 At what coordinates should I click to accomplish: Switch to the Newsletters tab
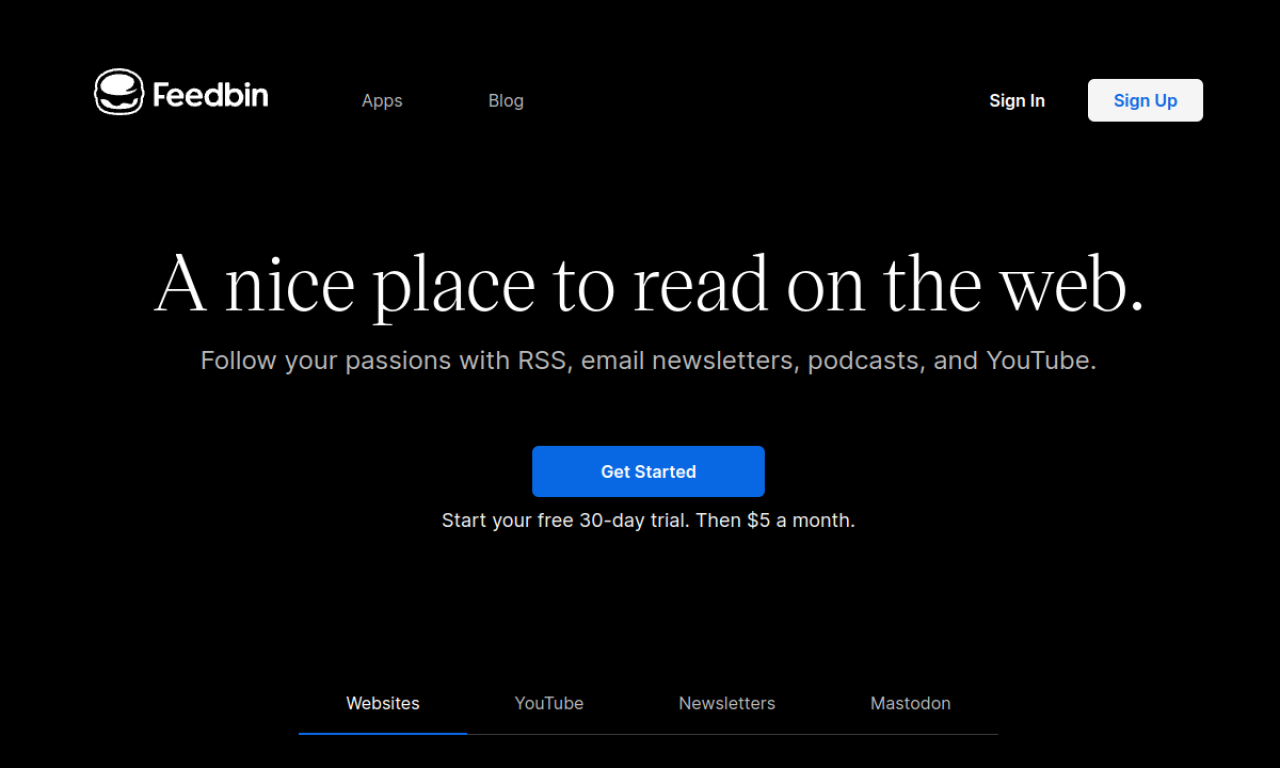pos(727,703)
